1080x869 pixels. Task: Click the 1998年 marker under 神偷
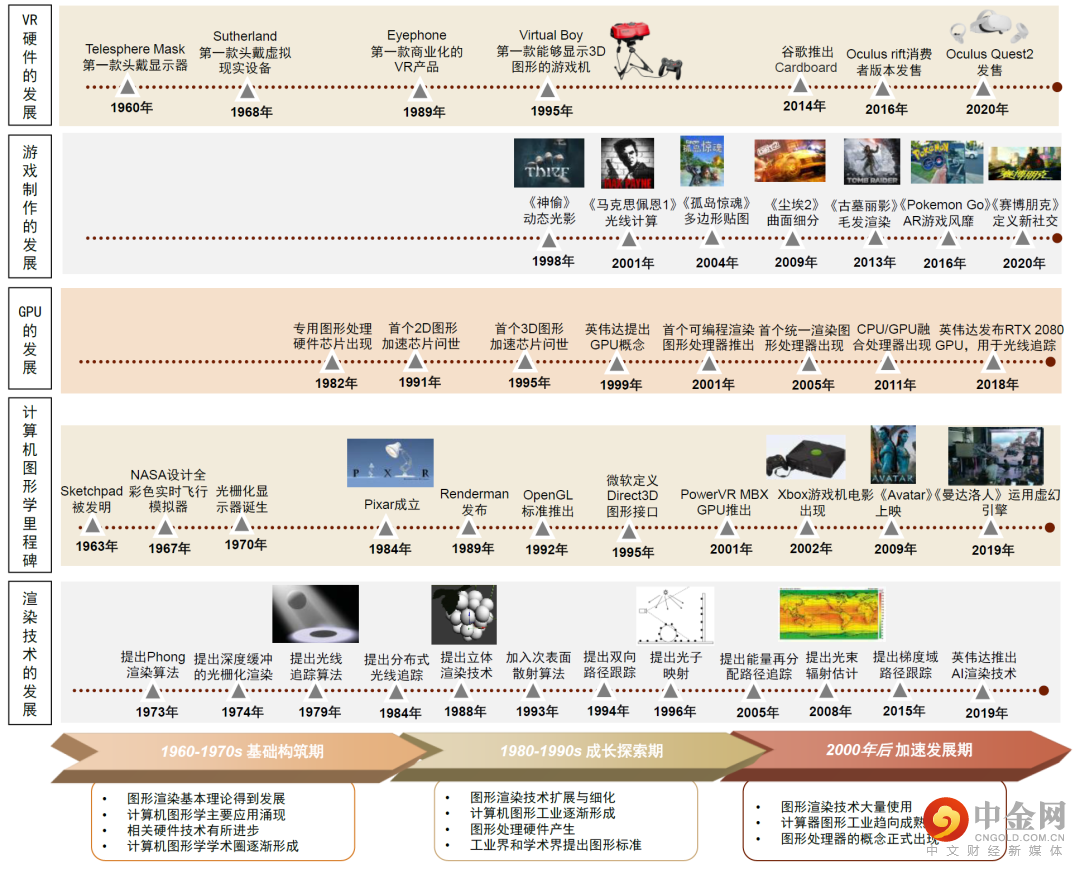point(548,240)
